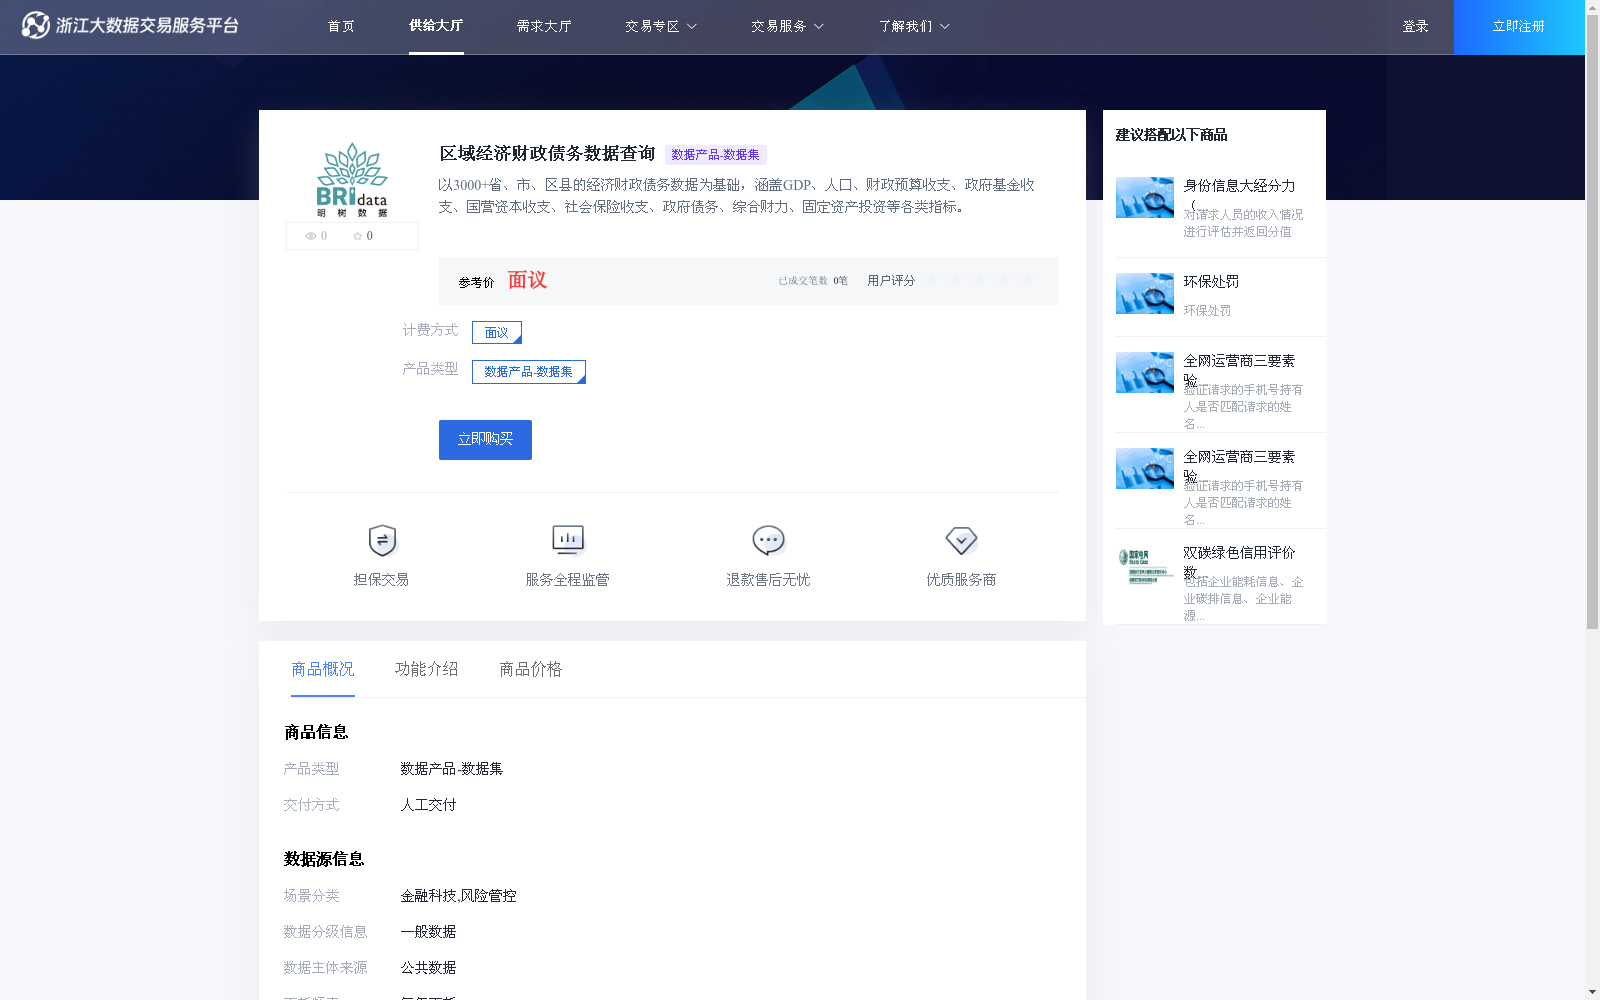Select the first star under 用户评分

pyautogui.click(x=932, y=280)
